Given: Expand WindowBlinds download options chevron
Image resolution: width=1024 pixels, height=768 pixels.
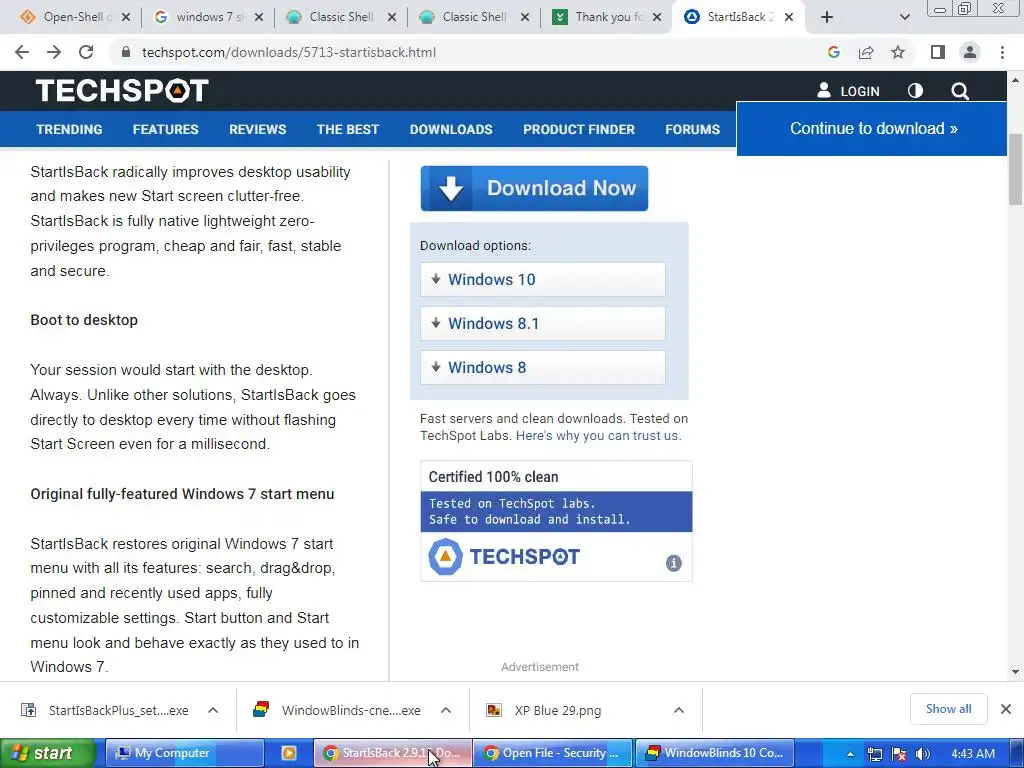Looking at the screenshot, I should coord(446,711).
